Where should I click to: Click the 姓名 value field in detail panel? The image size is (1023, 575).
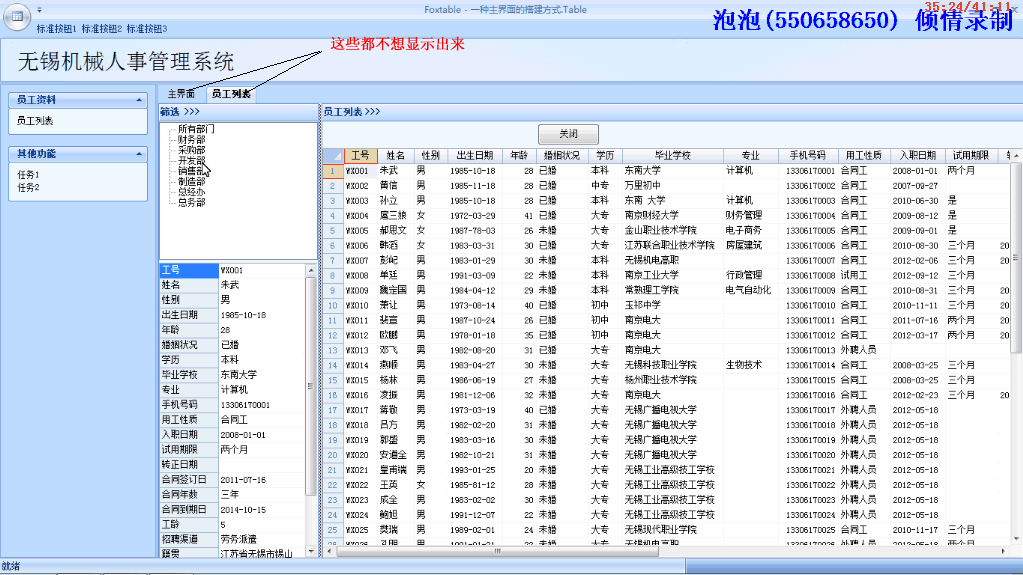260,285
